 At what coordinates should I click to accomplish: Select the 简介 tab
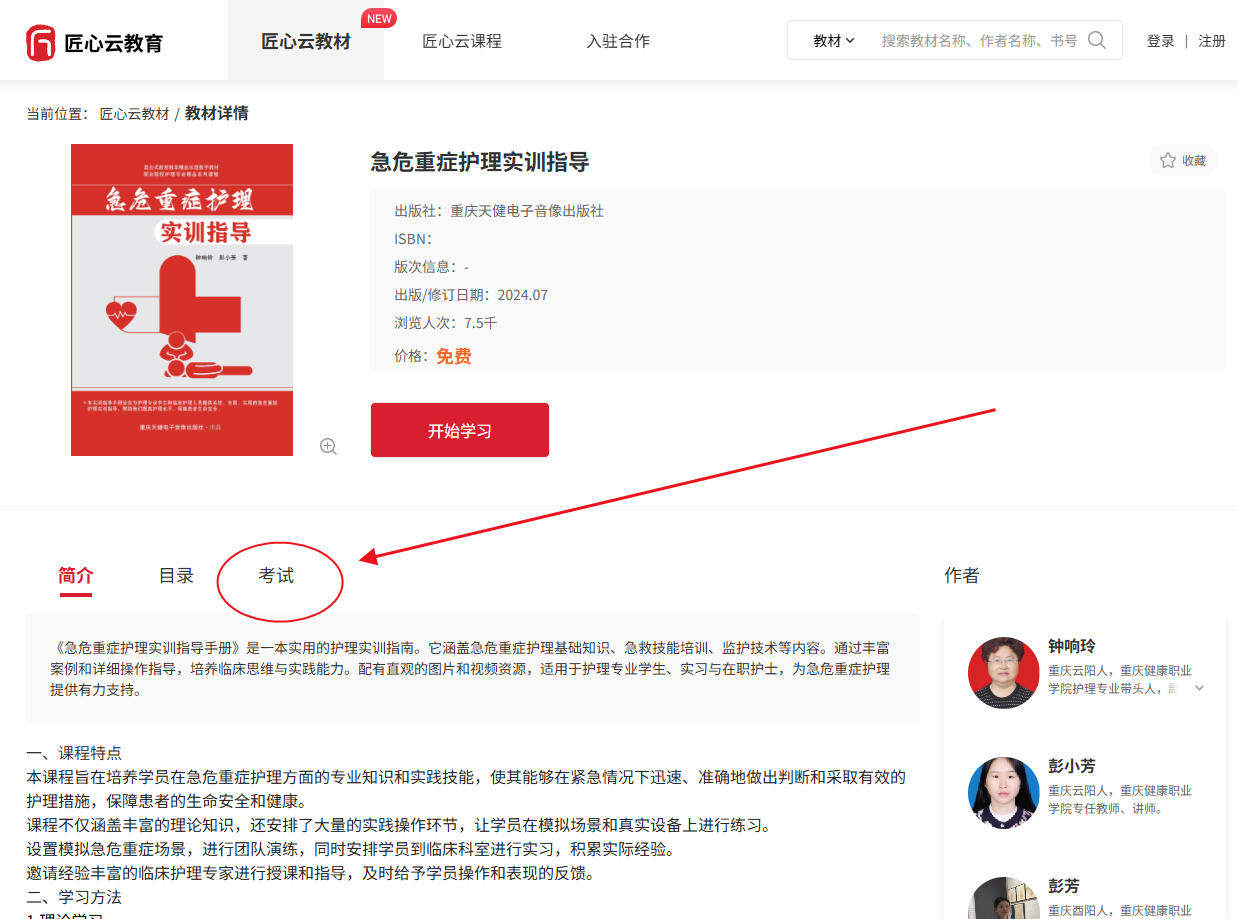tap(76, 576)
